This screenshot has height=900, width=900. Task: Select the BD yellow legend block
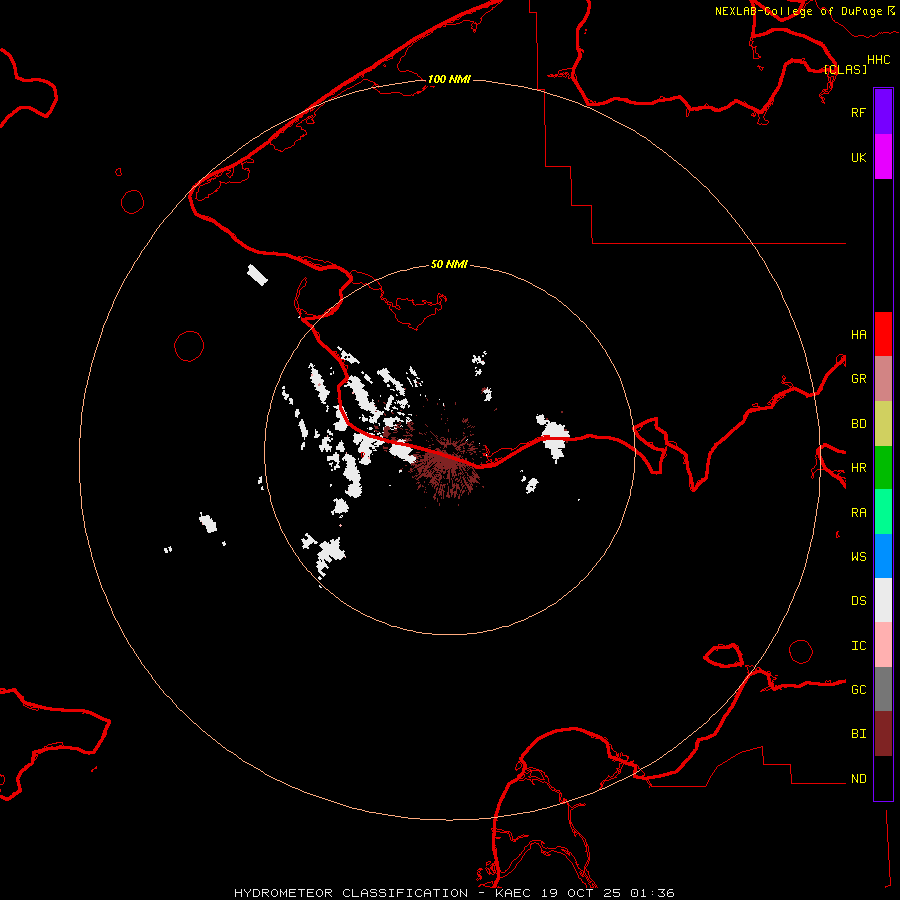(x=883, y=423)
